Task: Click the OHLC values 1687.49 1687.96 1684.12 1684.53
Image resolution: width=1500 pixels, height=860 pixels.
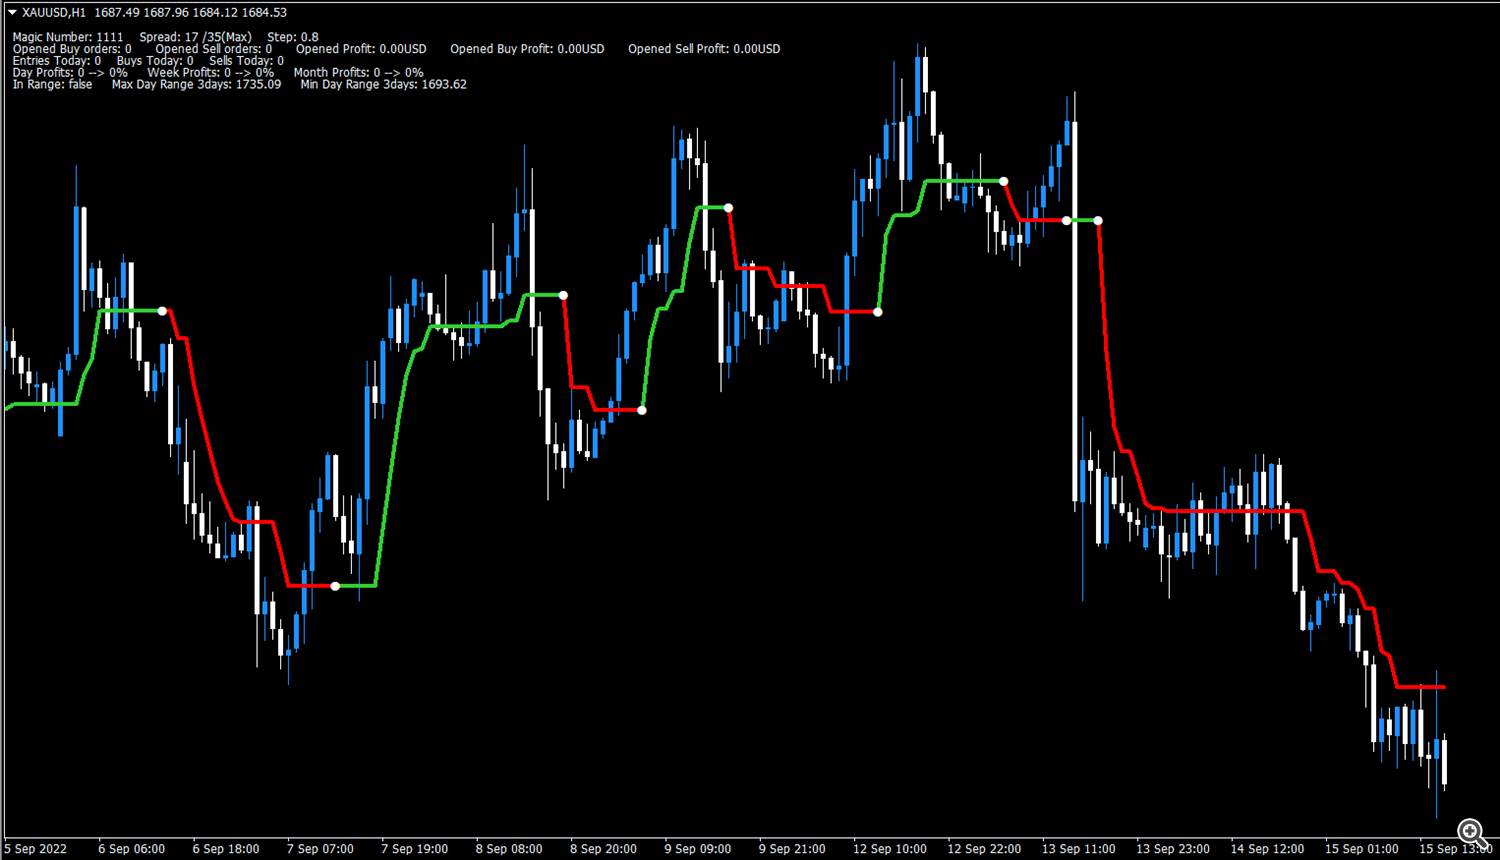Action: pos(191,13)
